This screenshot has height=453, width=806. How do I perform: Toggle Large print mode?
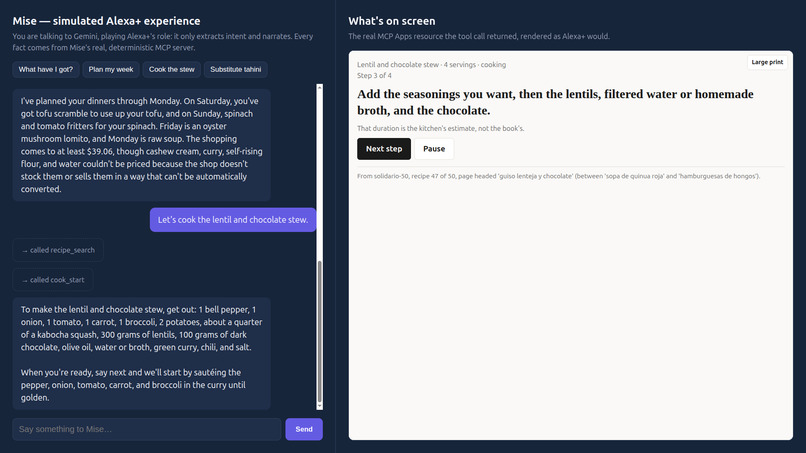coord(767,62)
